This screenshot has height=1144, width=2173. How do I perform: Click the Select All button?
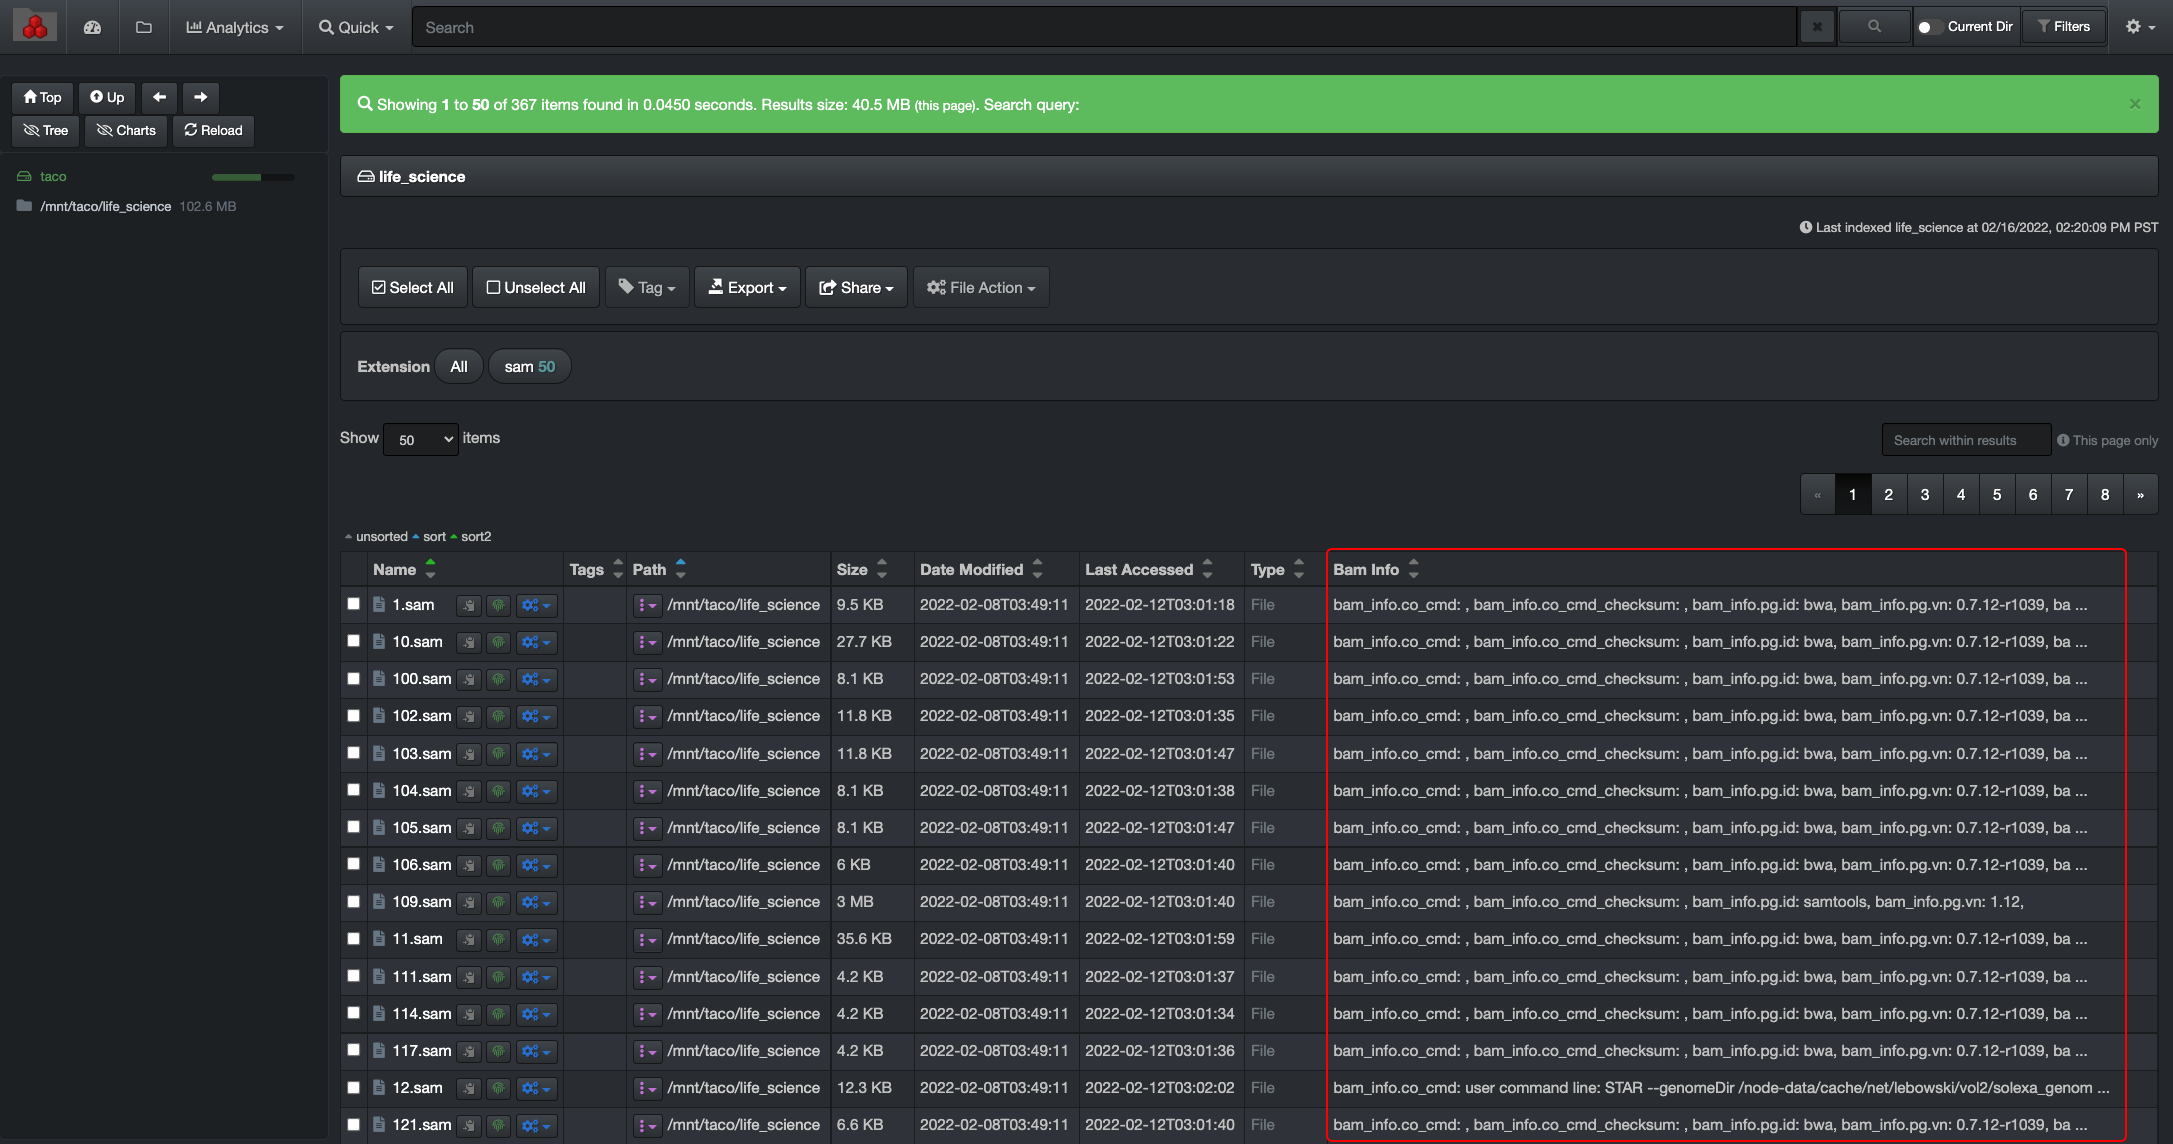tap(412, 287)
